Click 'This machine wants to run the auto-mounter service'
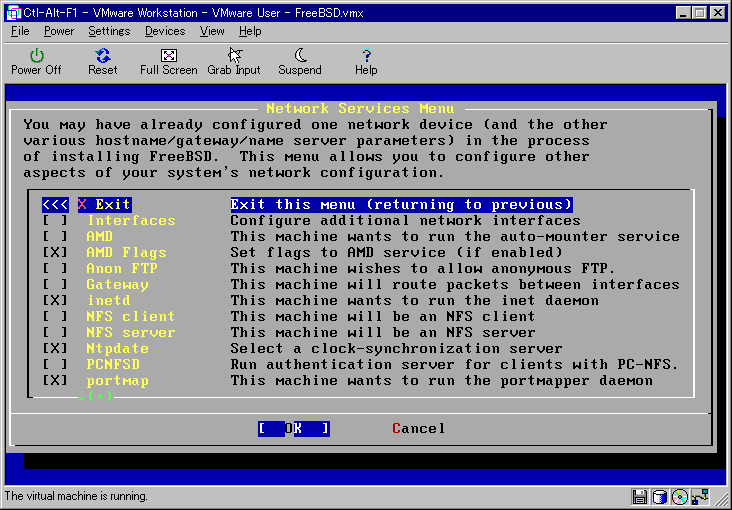This screenshot has width=732, height=510. (x=455, y=236)
